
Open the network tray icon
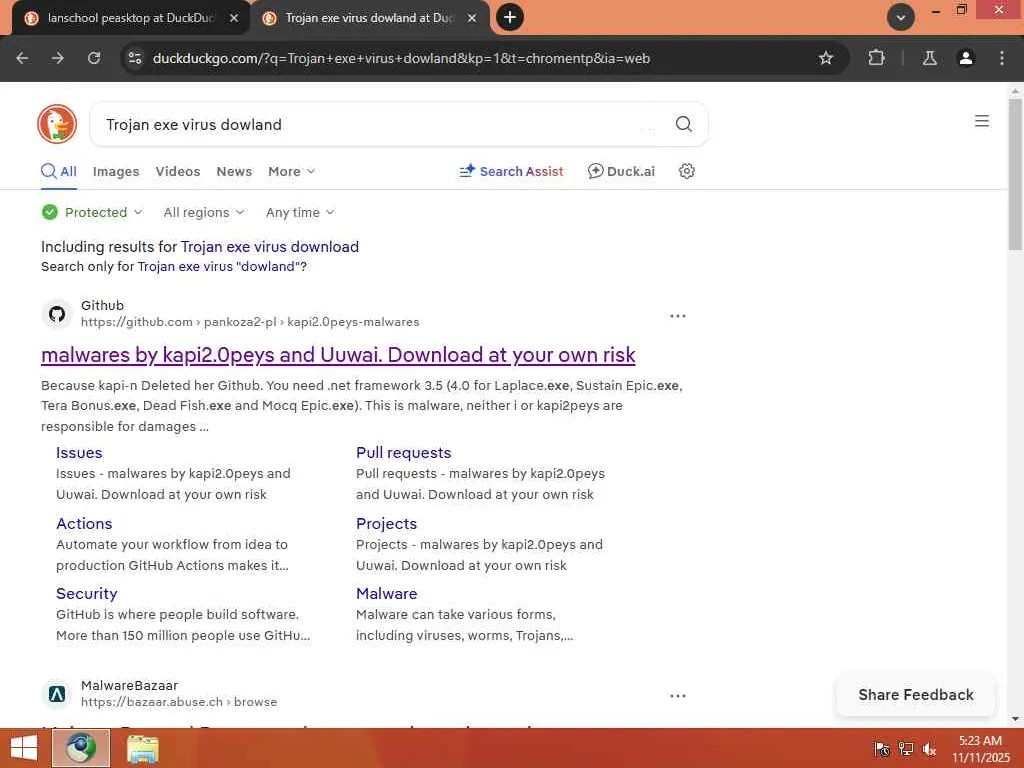tap(906, 749)
